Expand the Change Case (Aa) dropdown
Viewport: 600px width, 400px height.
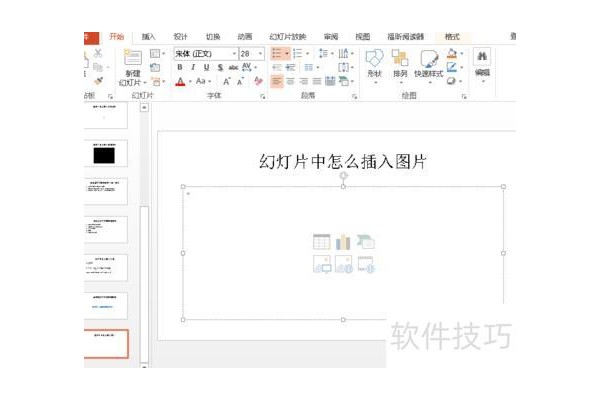[210, 81]
